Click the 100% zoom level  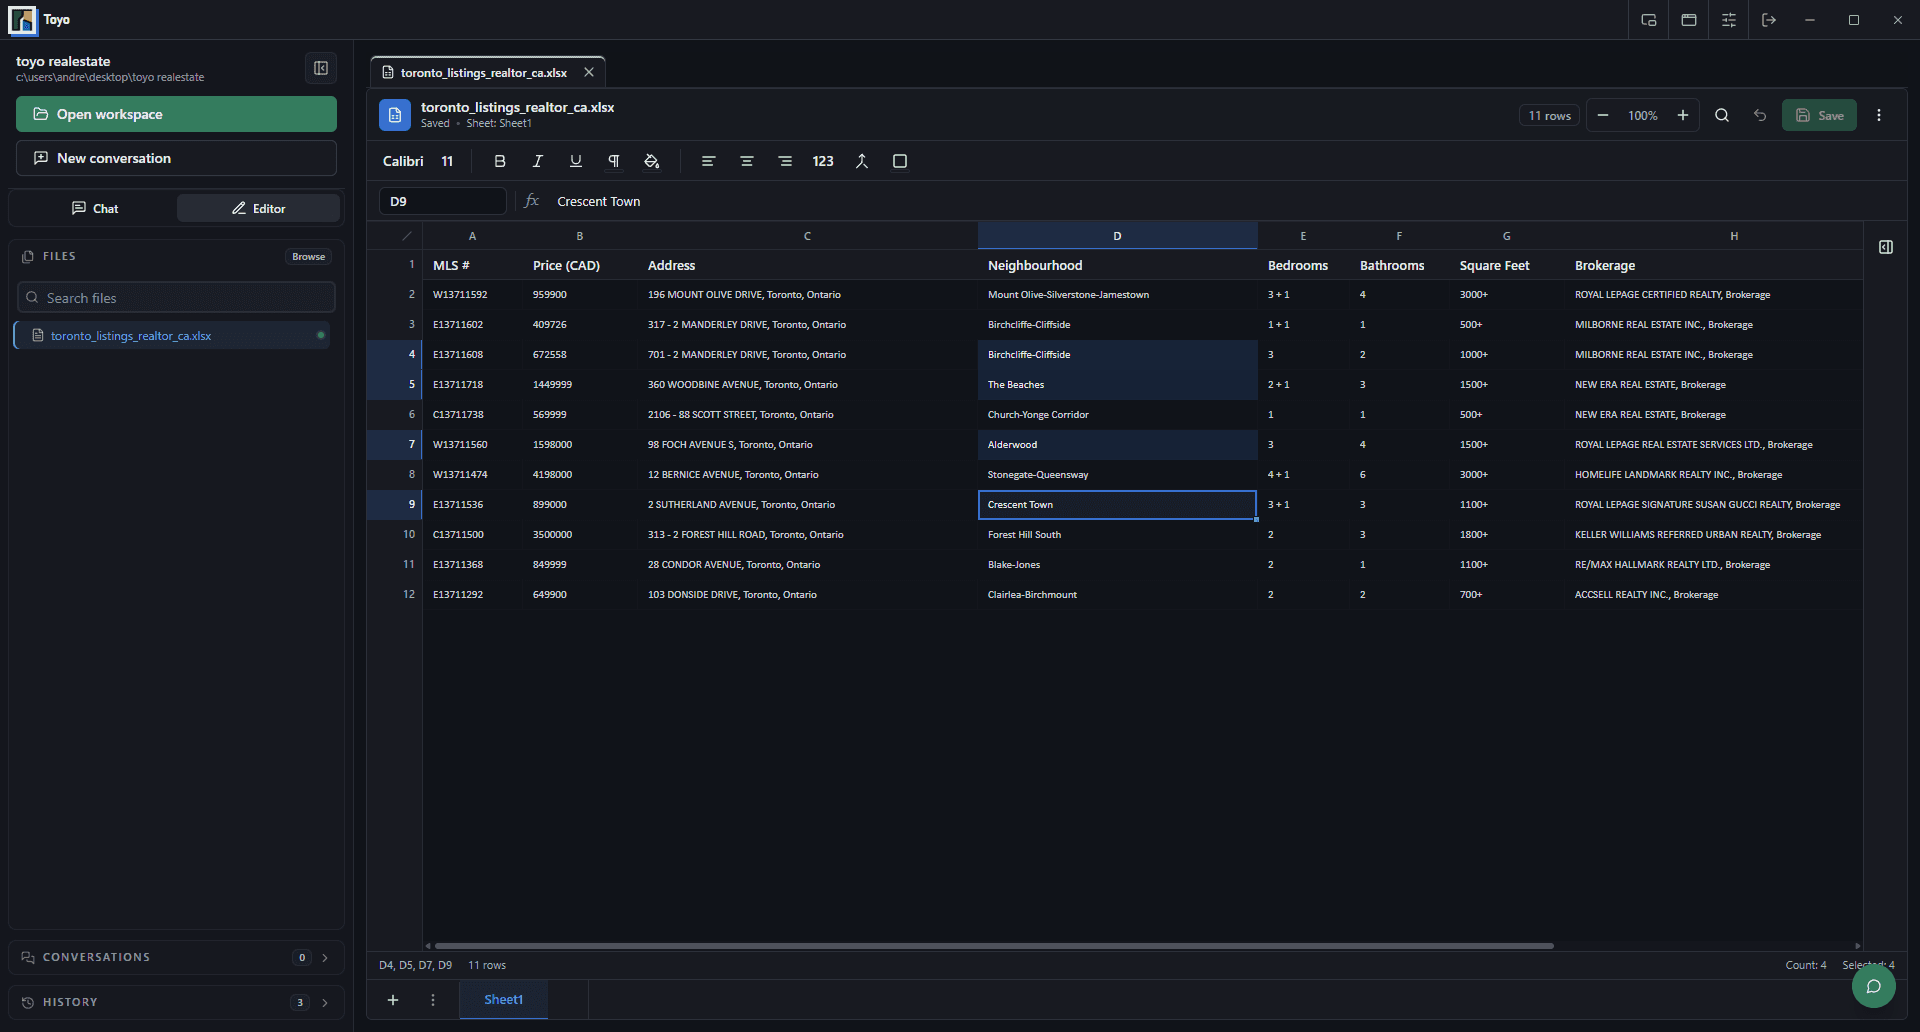click(1643, 115)
